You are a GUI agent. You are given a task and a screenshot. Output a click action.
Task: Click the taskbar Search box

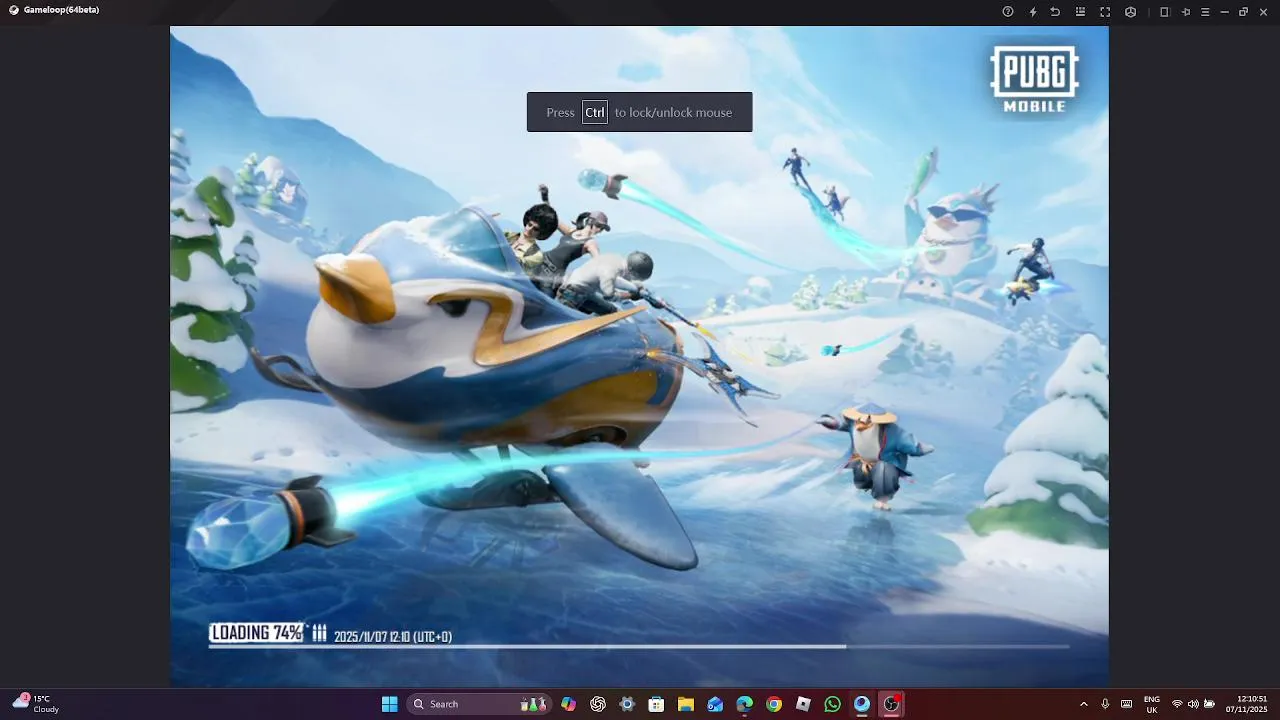tap(479, 704)
